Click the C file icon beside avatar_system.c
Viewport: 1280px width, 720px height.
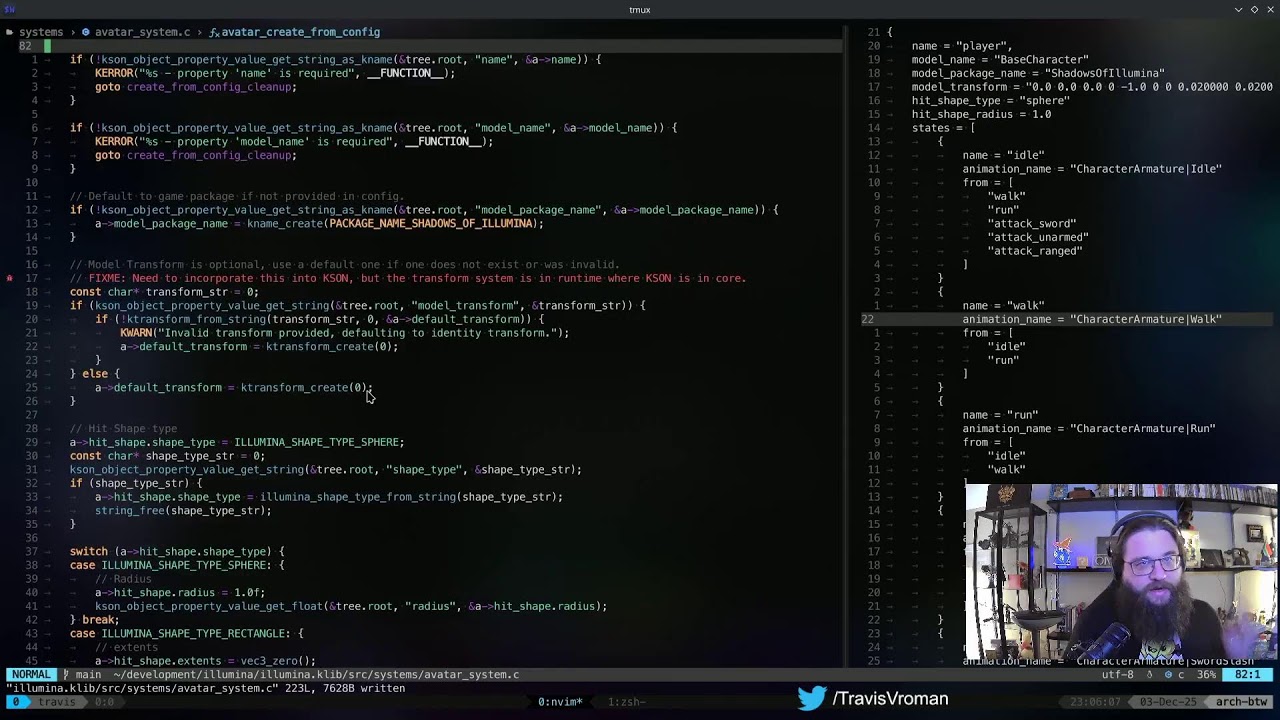click(x=85, y=32)
